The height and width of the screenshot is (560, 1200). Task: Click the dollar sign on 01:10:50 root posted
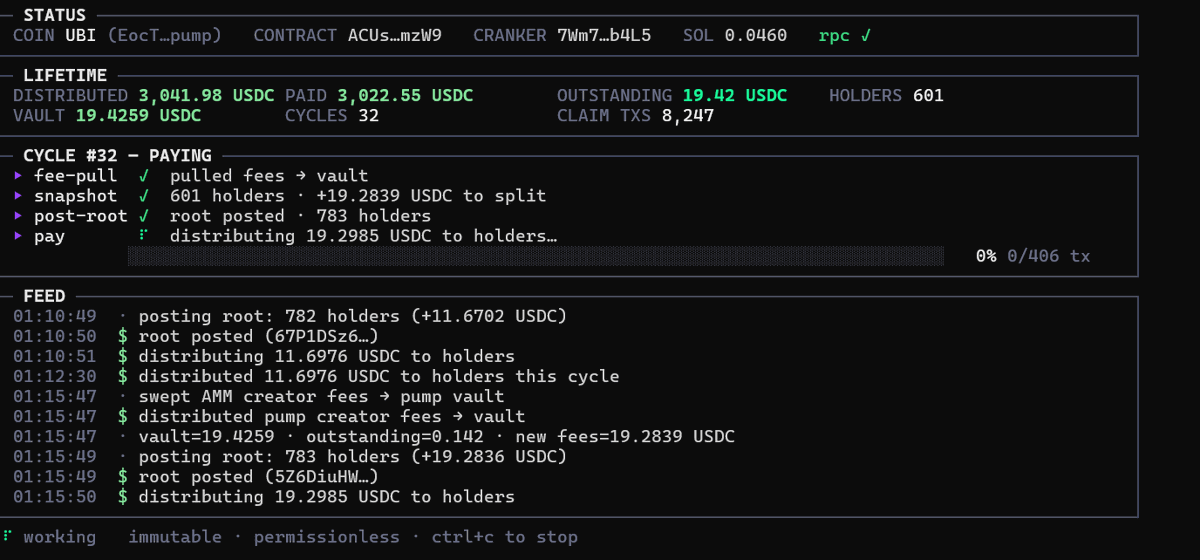point(123,336)
